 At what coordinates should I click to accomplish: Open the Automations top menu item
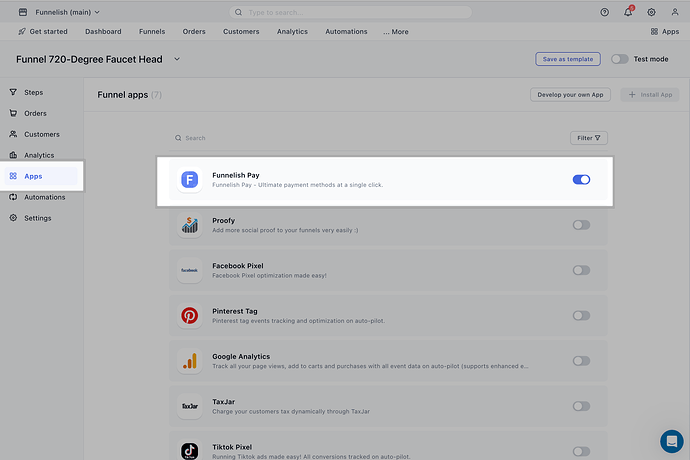tap(346, 32)
